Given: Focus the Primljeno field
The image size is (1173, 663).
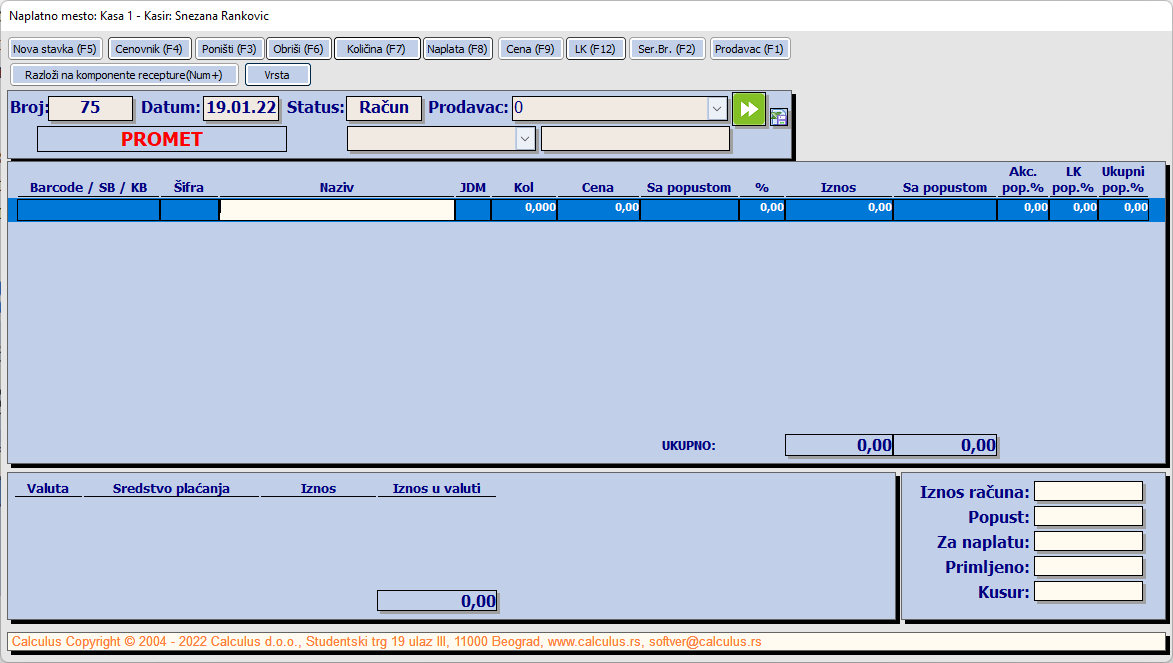Looking at the screenshot, I should point(1088,566).
